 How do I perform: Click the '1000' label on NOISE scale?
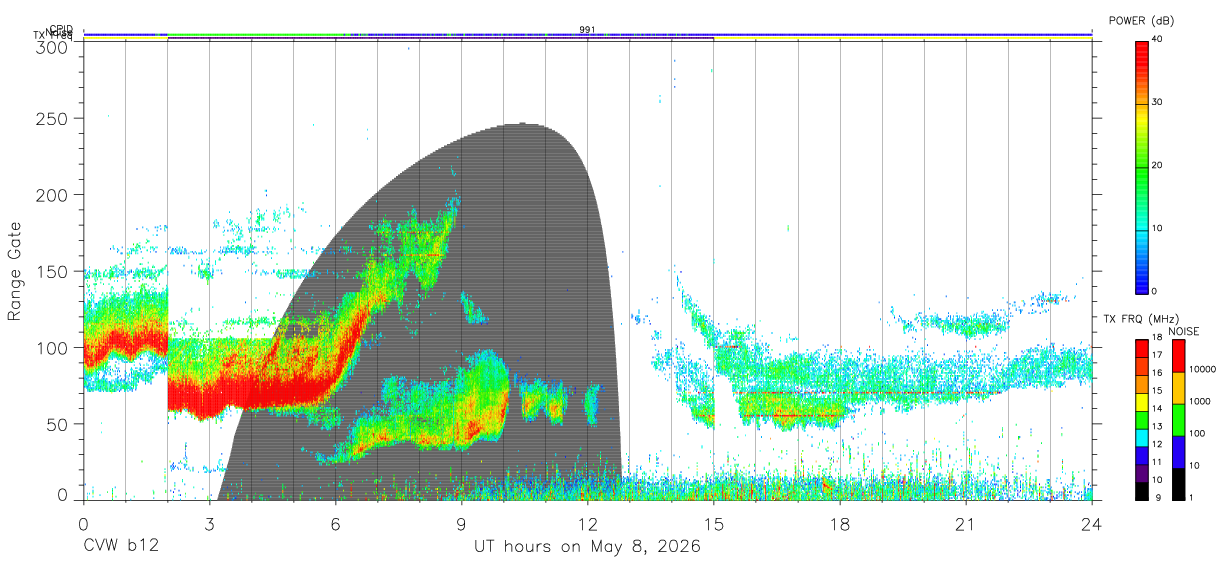(1200, 401)
